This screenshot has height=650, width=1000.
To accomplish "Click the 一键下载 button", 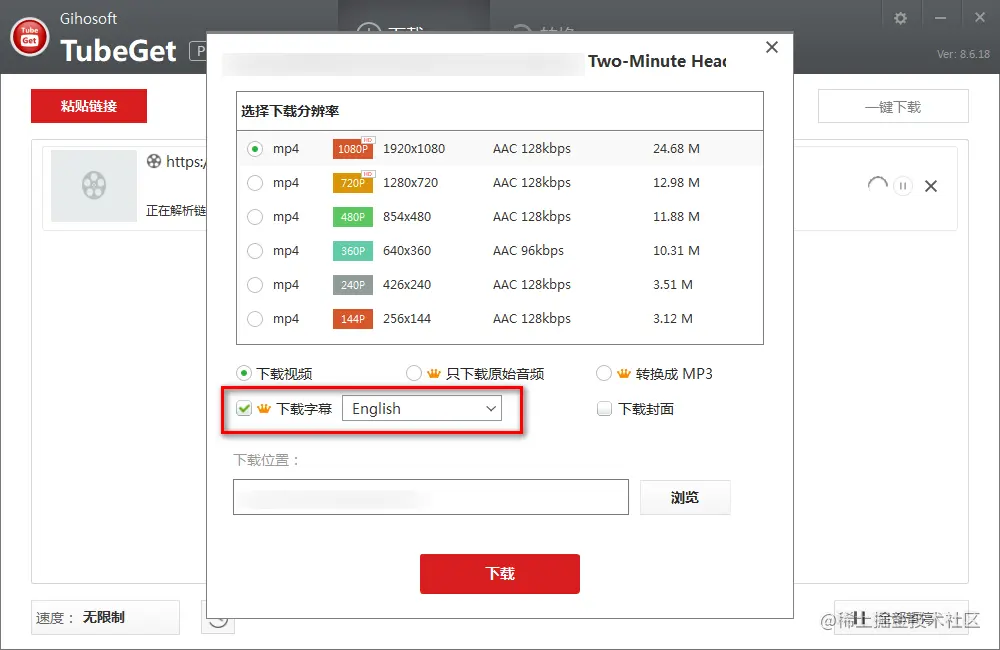I will coord(893,107).
